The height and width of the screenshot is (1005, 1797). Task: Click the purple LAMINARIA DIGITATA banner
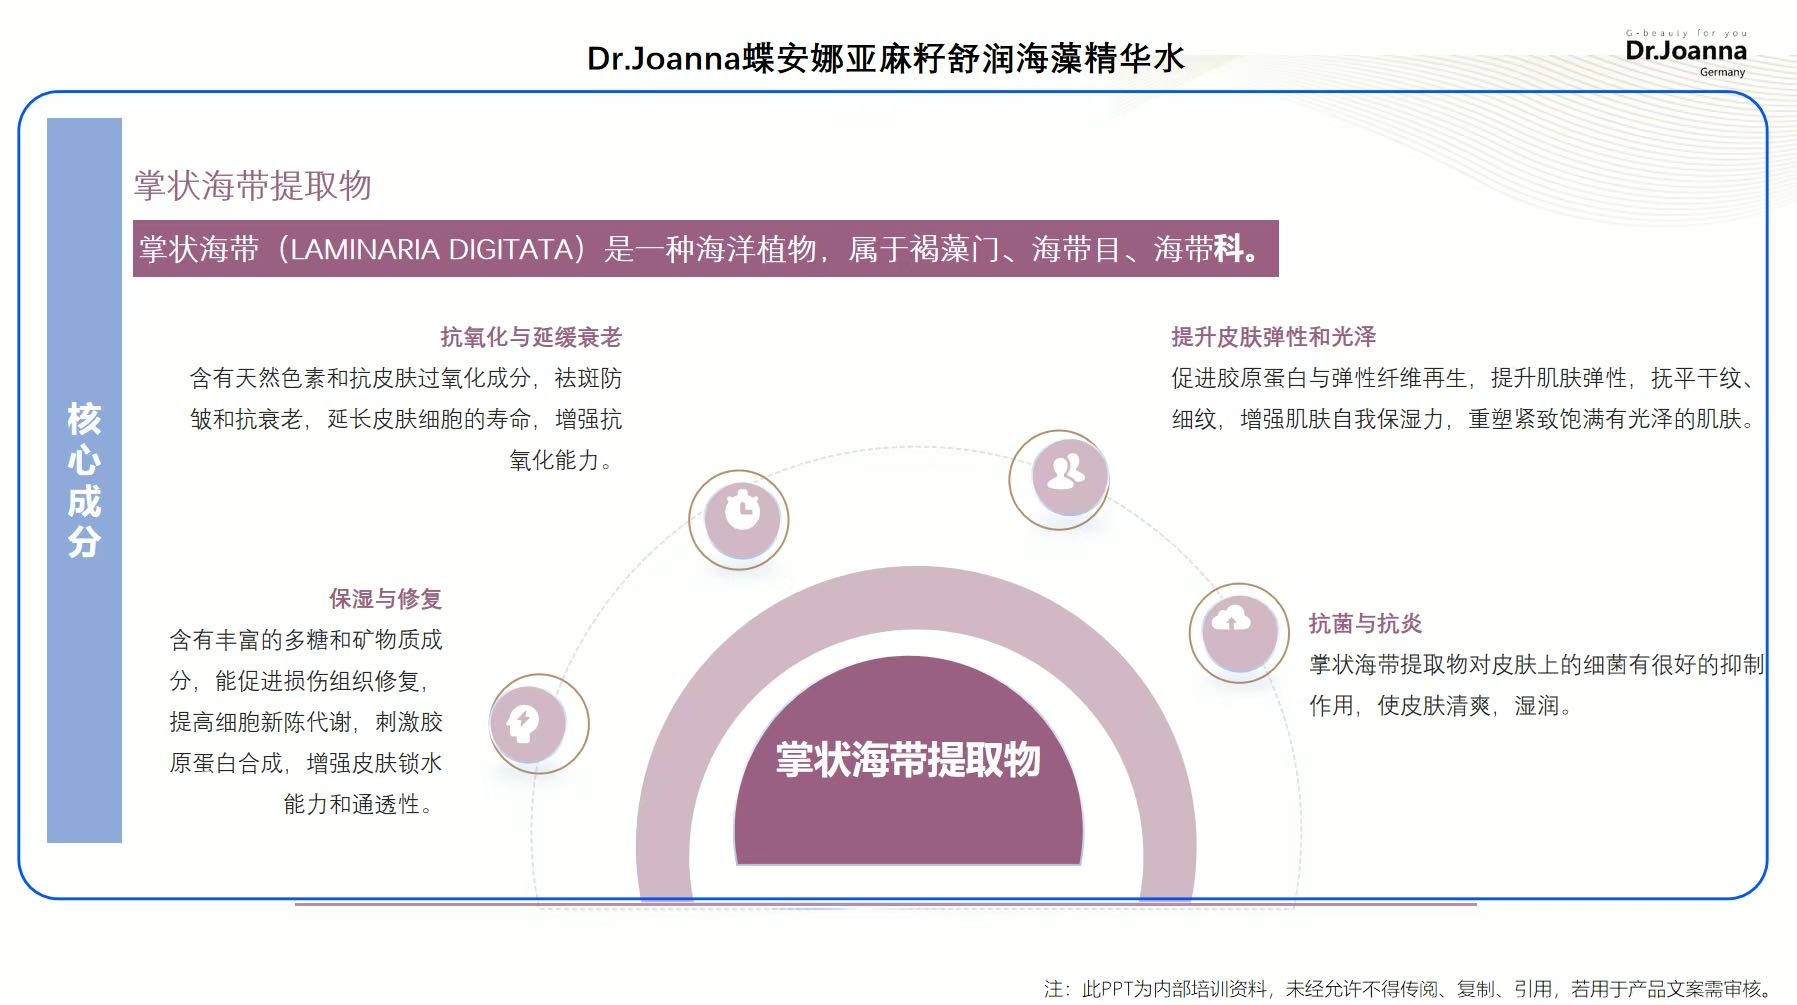click(x=705, y=249)
